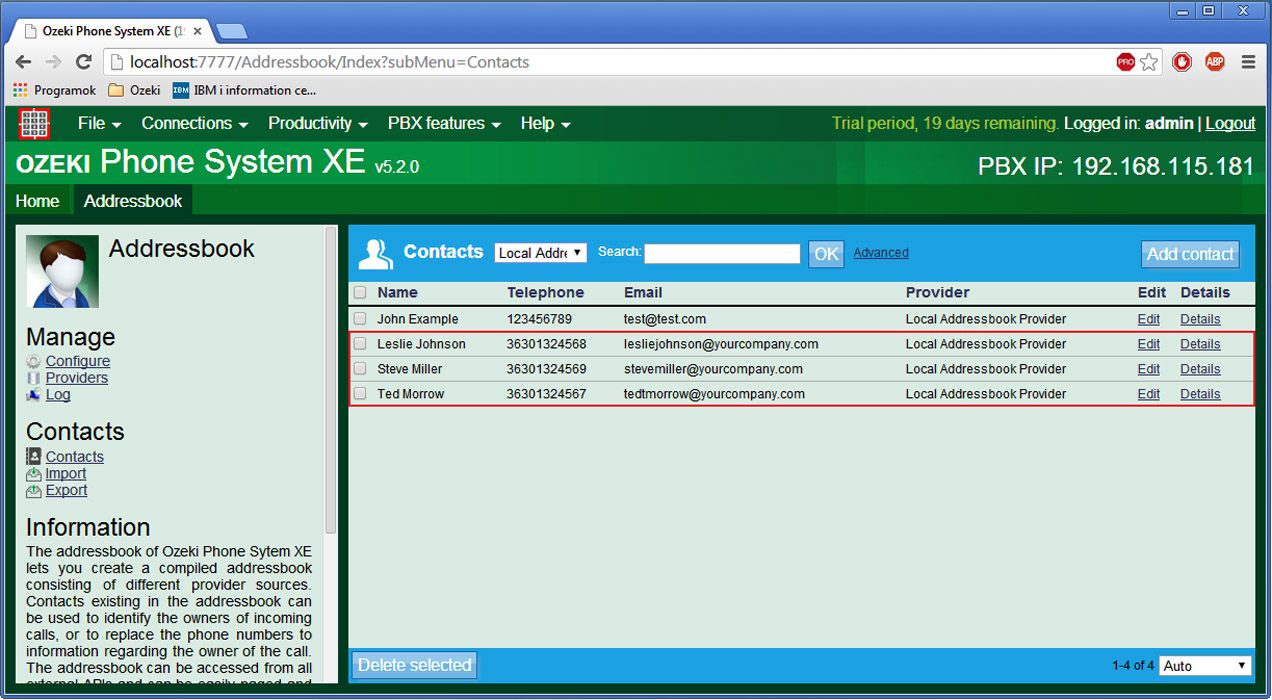Screen dimensions: 1272x700
Task: Switch to the Home tab
Action: [x=37, y=201]
